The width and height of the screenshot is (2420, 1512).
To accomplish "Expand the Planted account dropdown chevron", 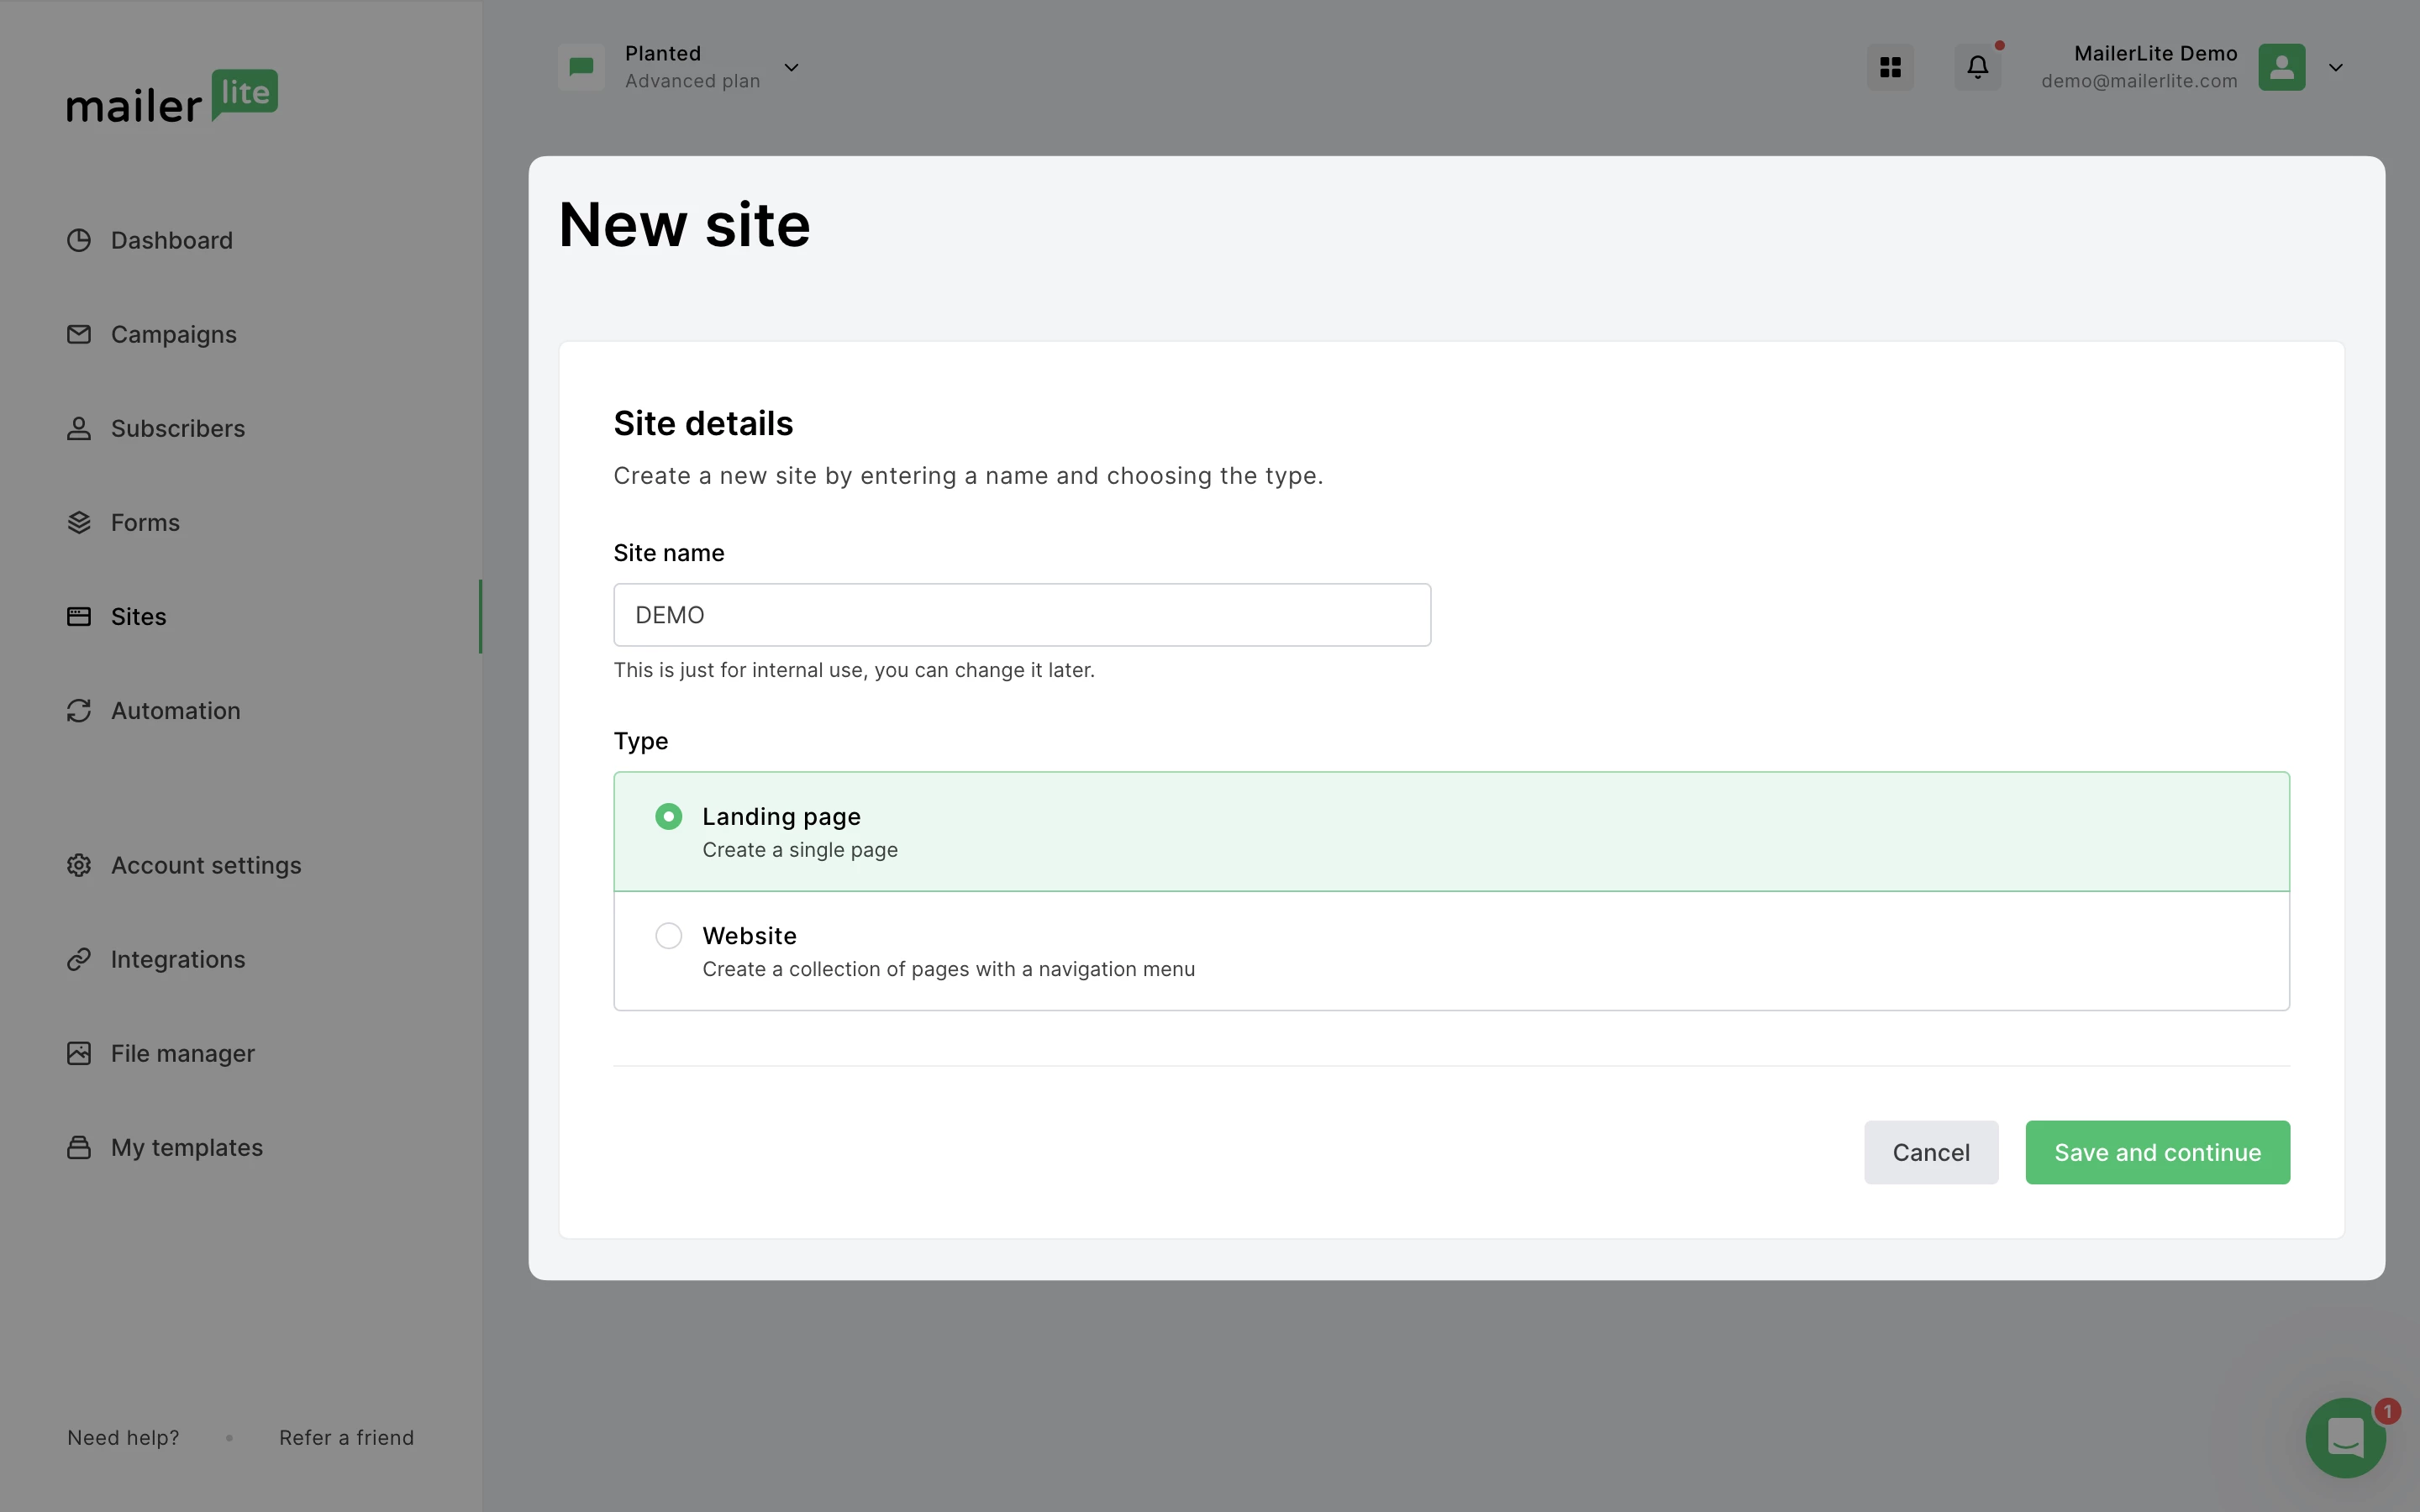I will tap(791, 68).
